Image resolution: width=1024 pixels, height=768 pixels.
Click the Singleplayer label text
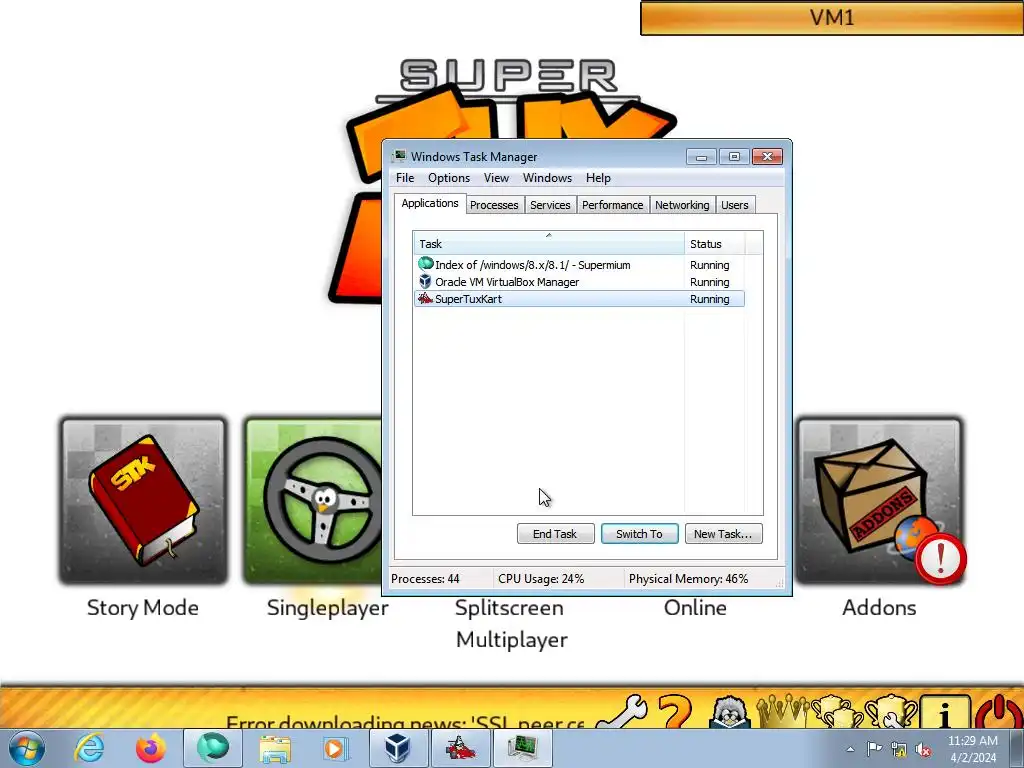coord(327,608)
